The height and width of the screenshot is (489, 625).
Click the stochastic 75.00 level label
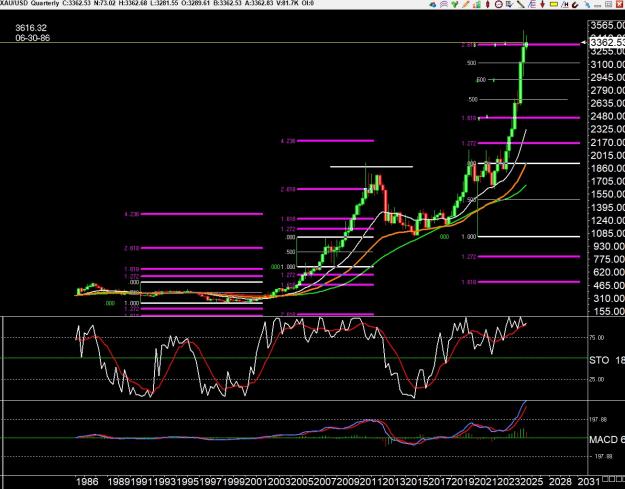597,338
